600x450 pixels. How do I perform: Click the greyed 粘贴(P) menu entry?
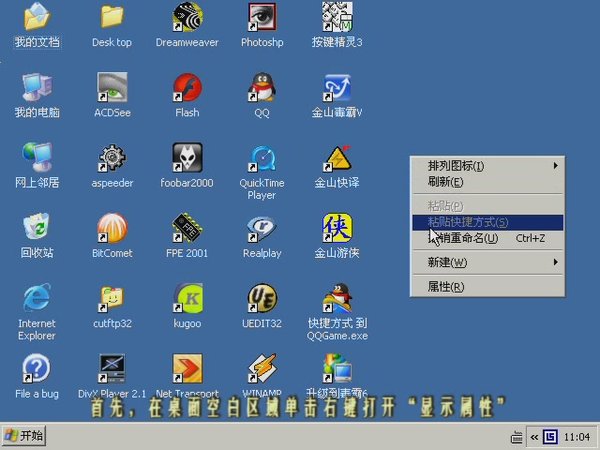pos(488,206)
